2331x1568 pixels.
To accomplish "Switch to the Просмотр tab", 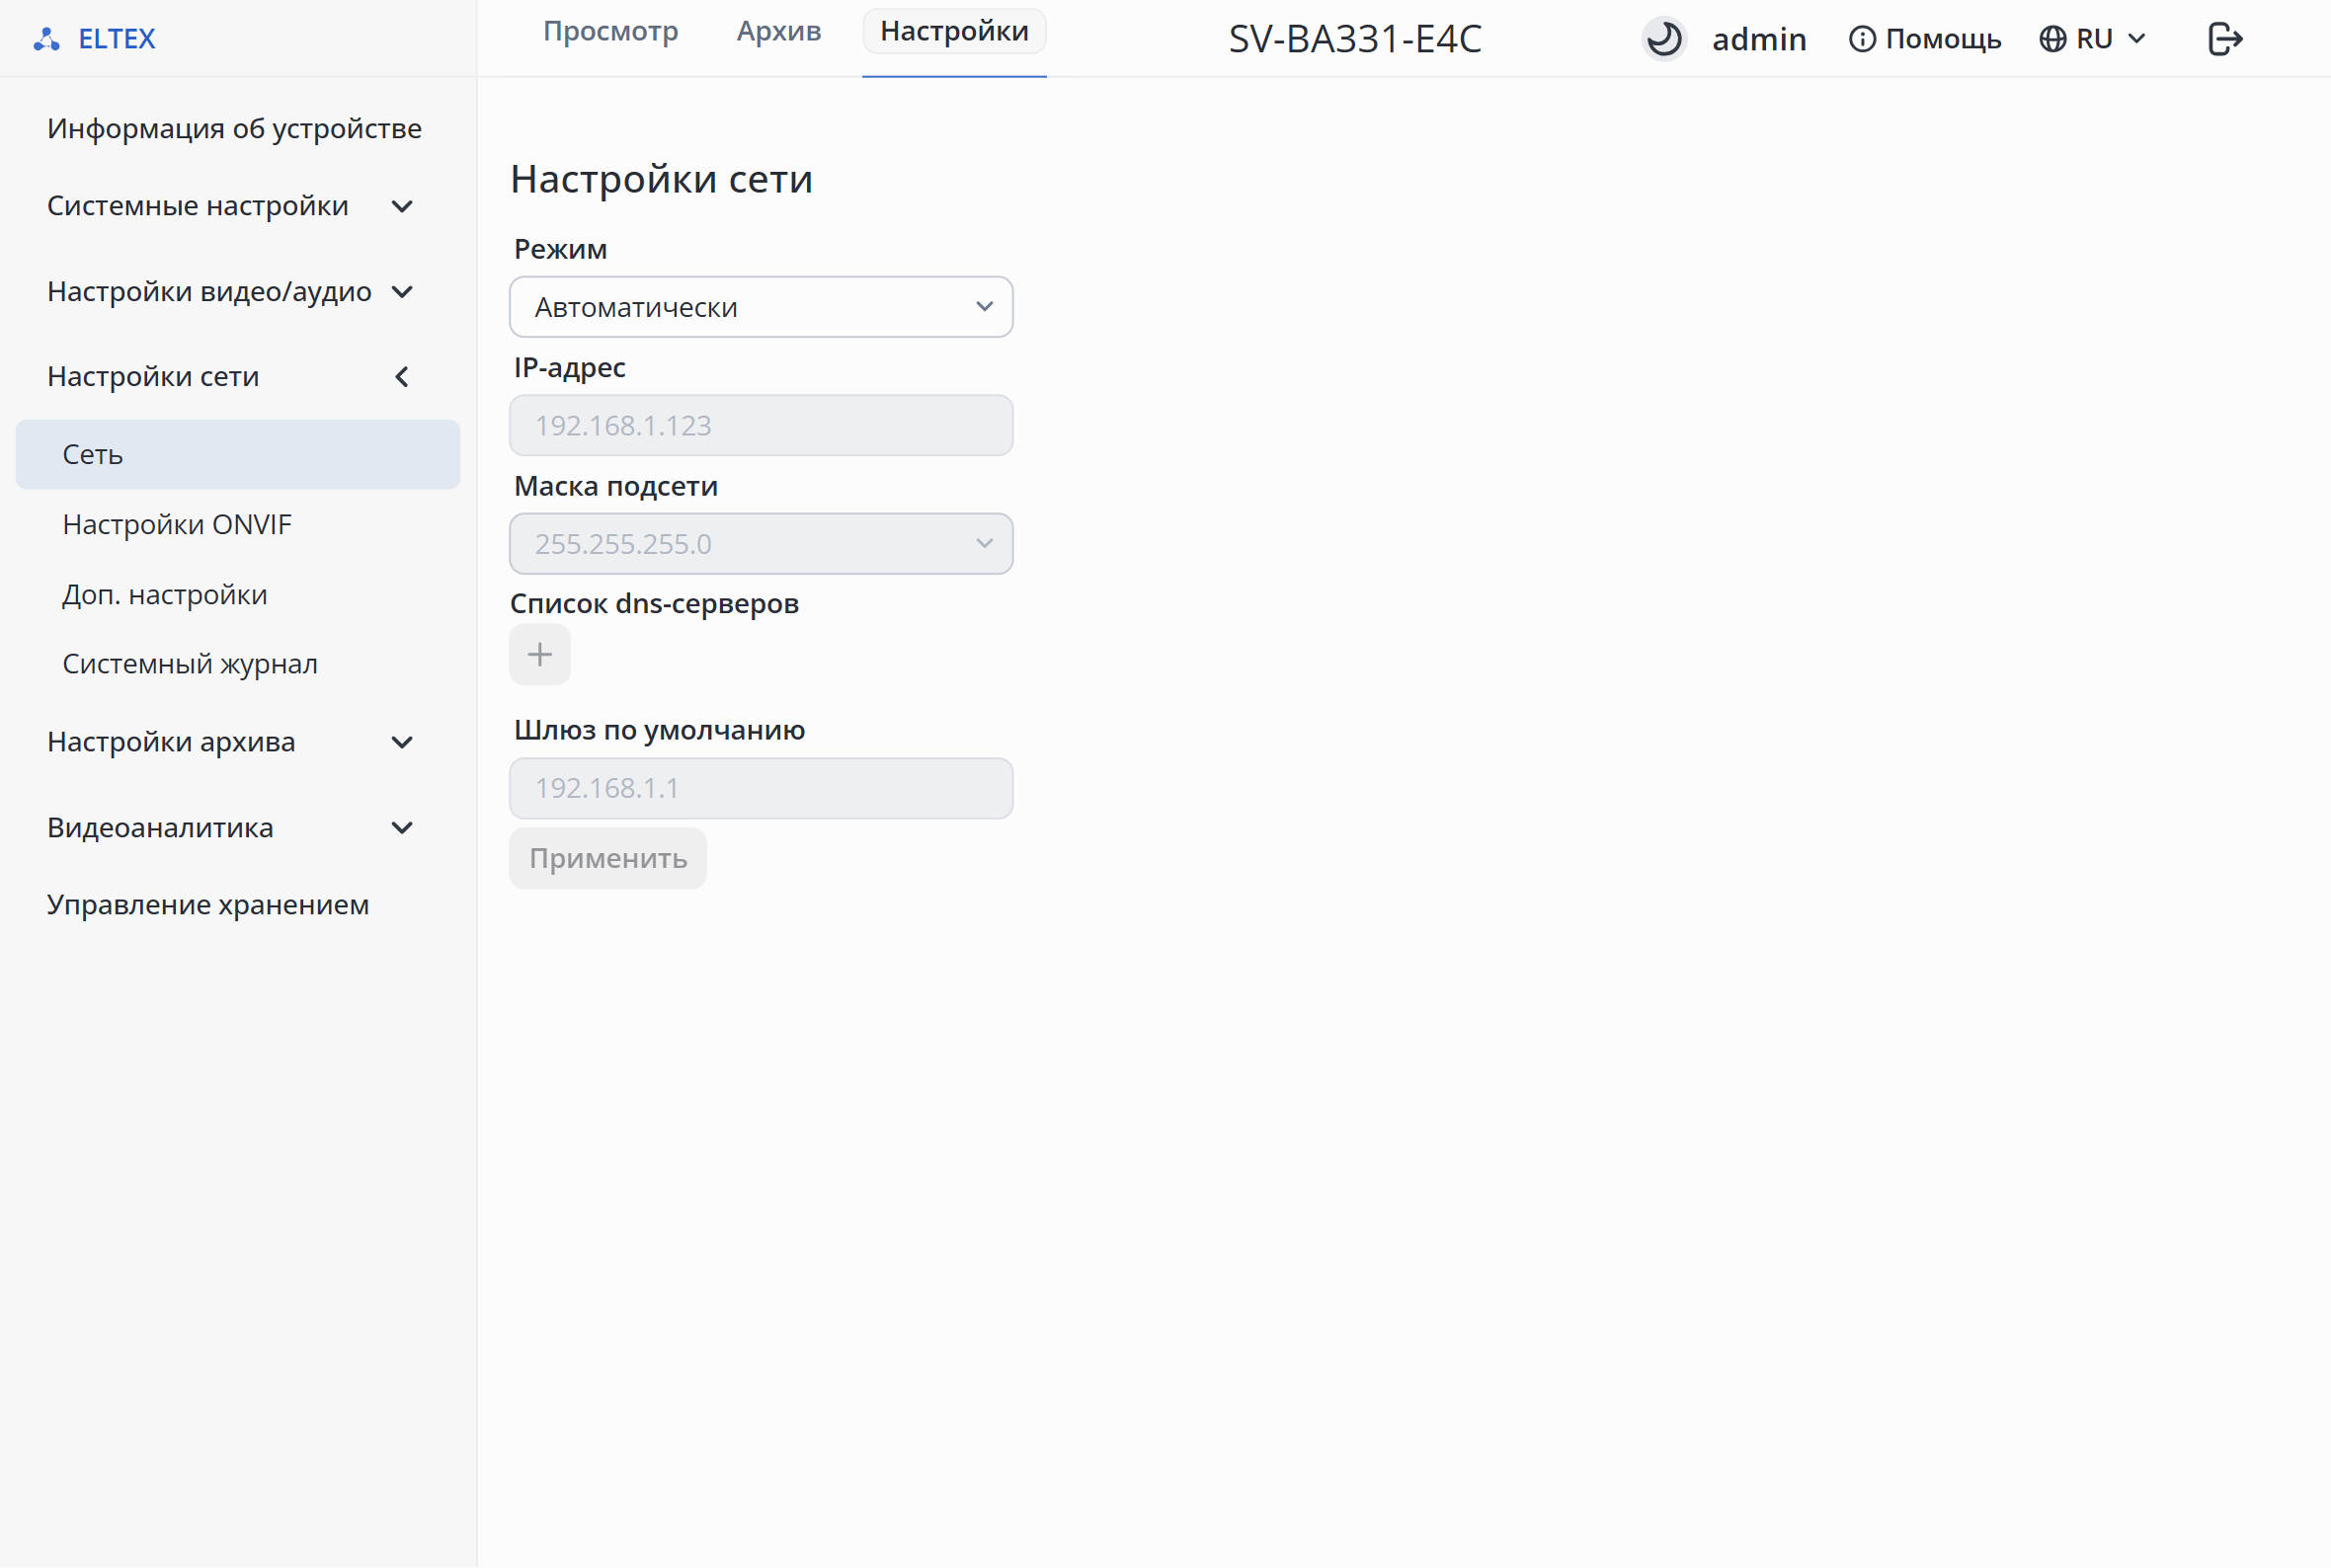I will pyautogui.click(x=611, y=31).
